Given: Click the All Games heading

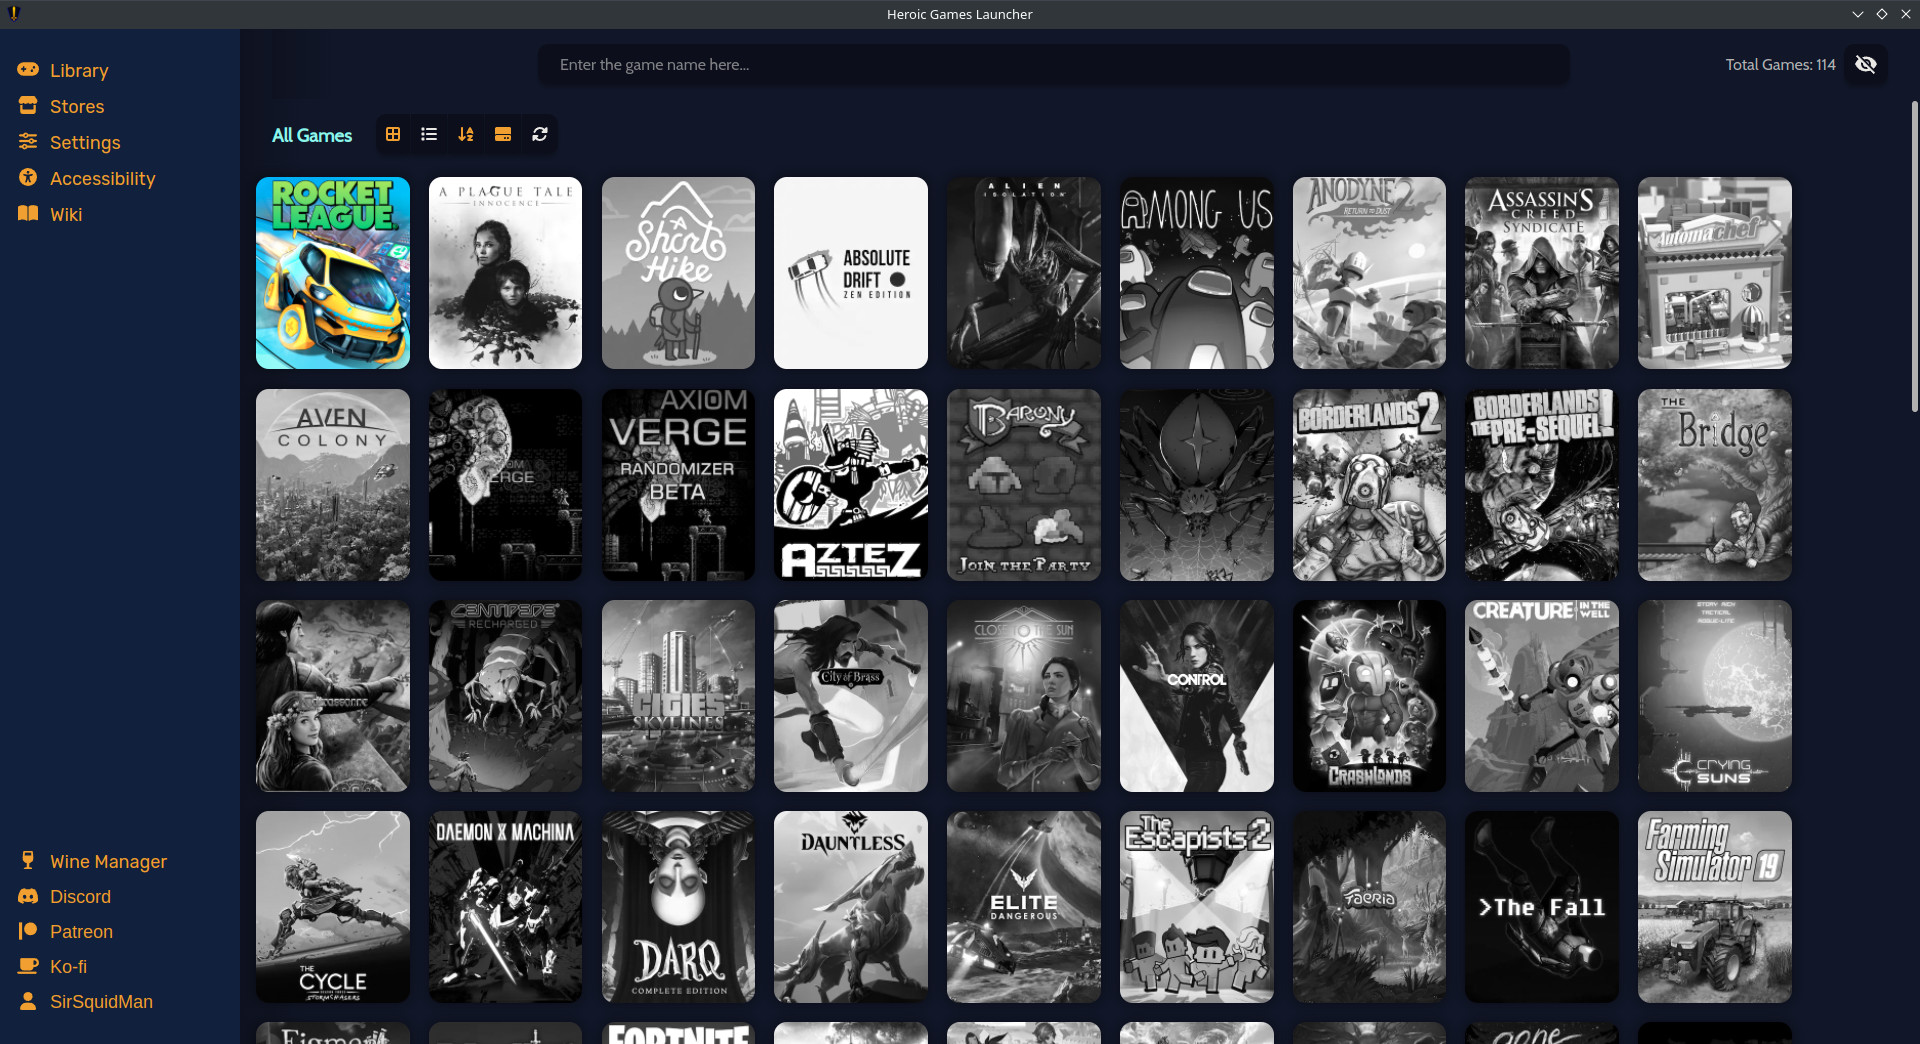Looking at the screenshot, I should (312, 135).
